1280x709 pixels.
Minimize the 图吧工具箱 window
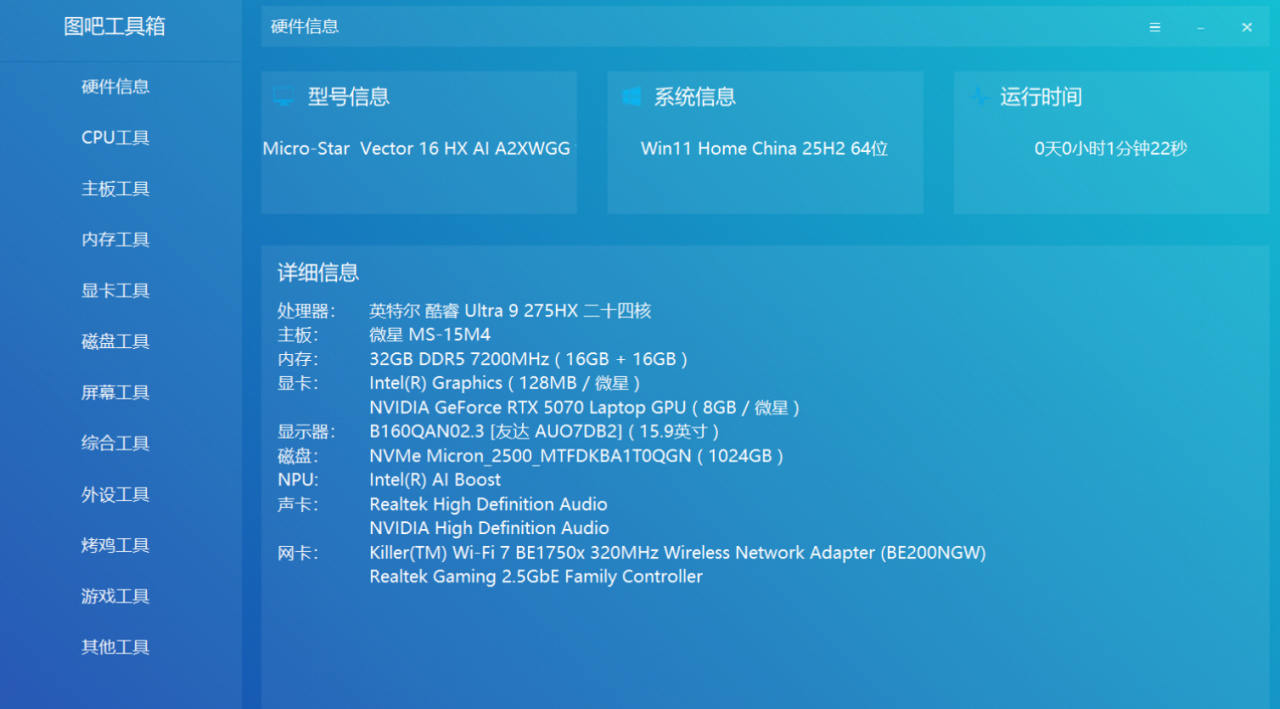tap(1201, 28)
